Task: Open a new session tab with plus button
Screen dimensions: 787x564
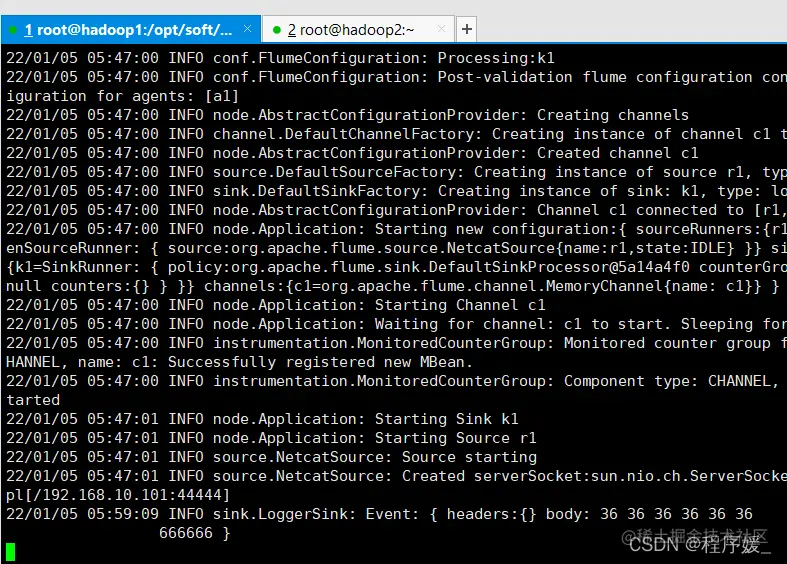Action: (x=466, y=29)
